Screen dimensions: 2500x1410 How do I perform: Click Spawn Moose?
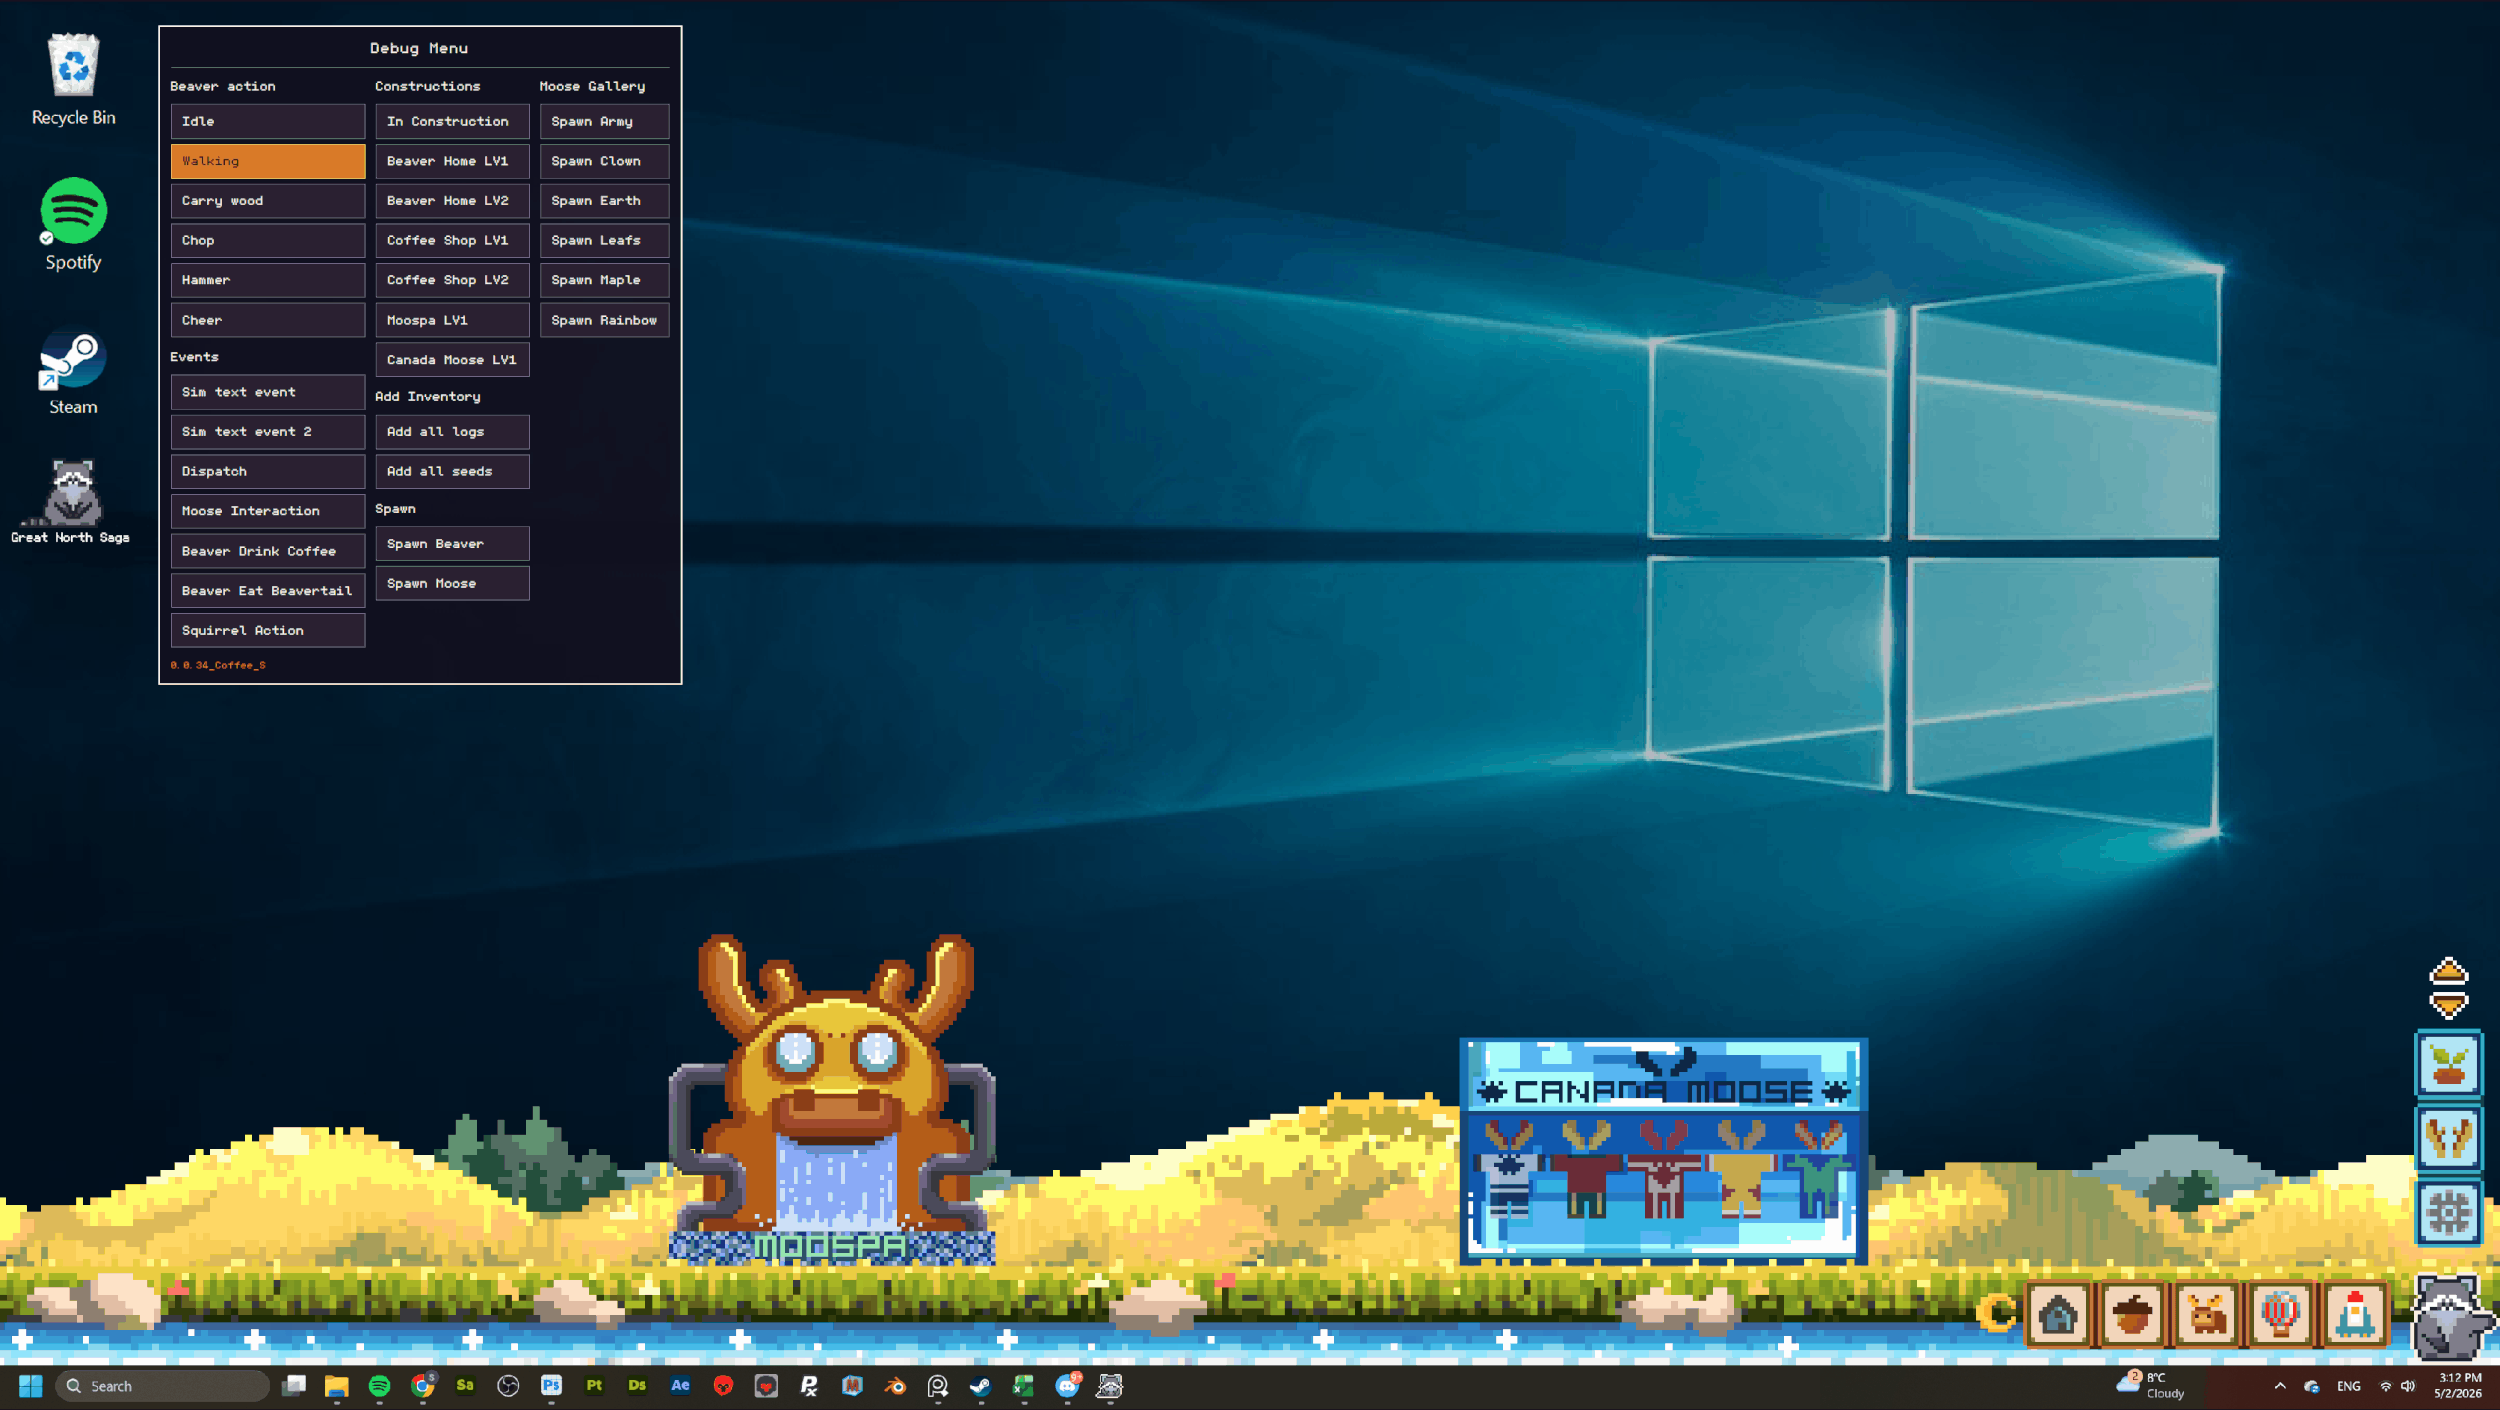[452, 583]
